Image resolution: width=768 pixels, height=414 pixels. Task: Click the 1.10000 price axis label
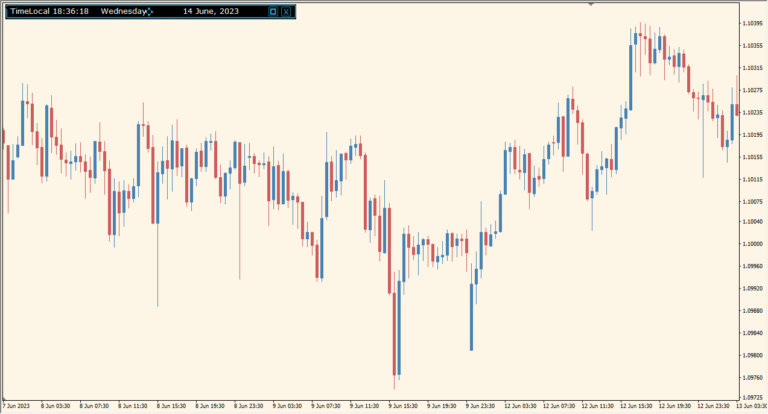(752, 244)
